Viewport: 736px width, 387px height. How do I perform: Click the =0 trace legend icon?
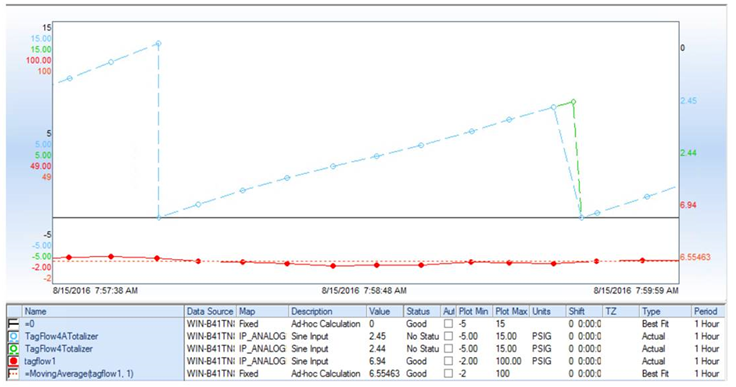(x=14, y=324)
